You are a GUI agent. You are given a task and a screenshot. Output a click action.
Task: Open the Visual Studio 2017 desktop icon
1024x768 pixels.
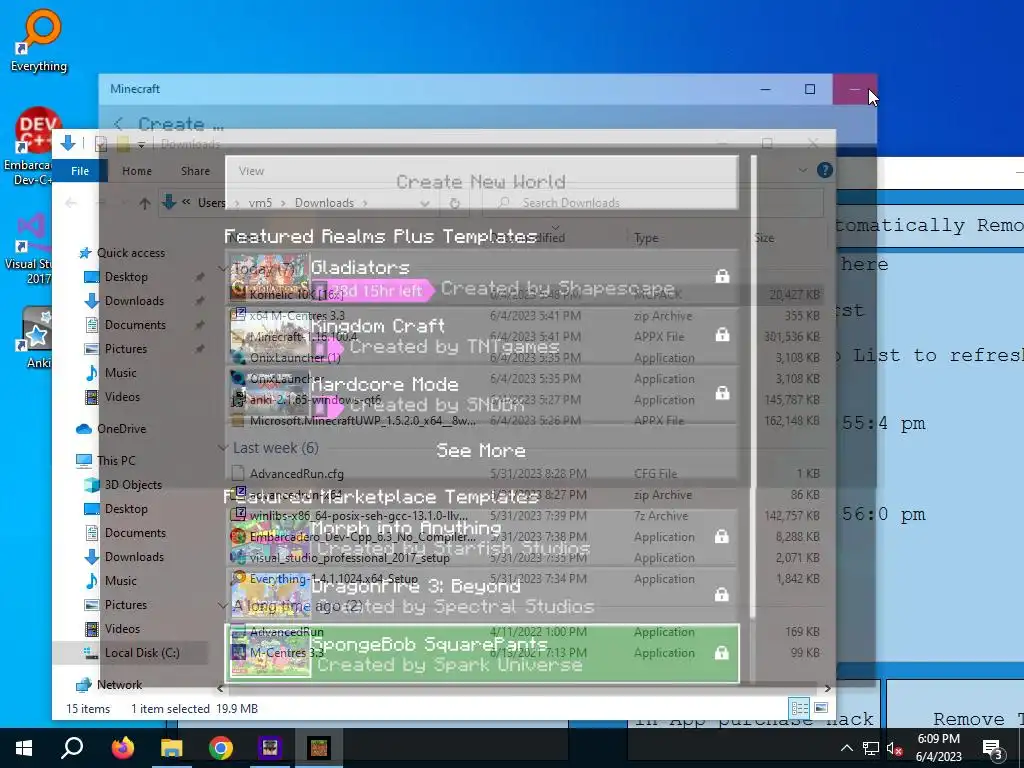pos(29,249)
